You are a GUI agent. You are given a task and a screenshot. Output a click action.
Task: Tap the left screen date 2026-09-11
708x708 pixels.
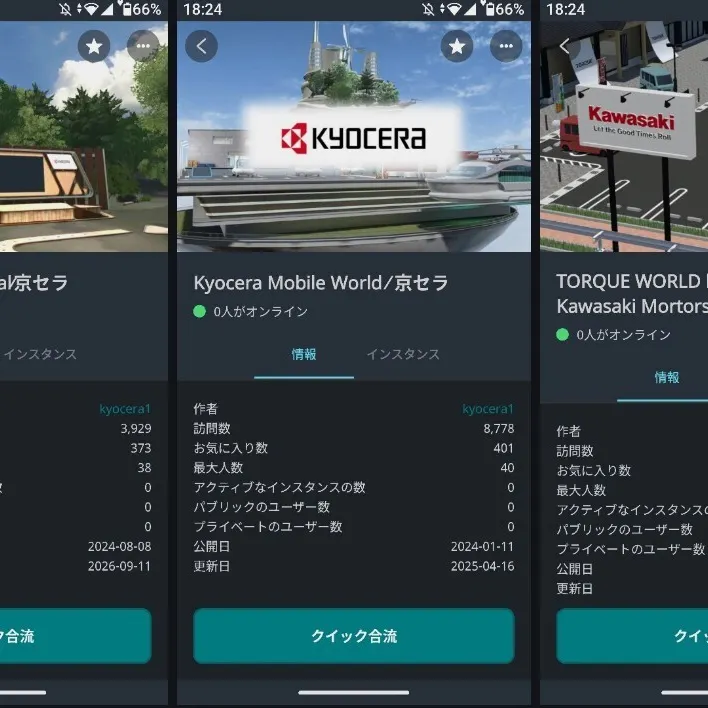point(120,566)
